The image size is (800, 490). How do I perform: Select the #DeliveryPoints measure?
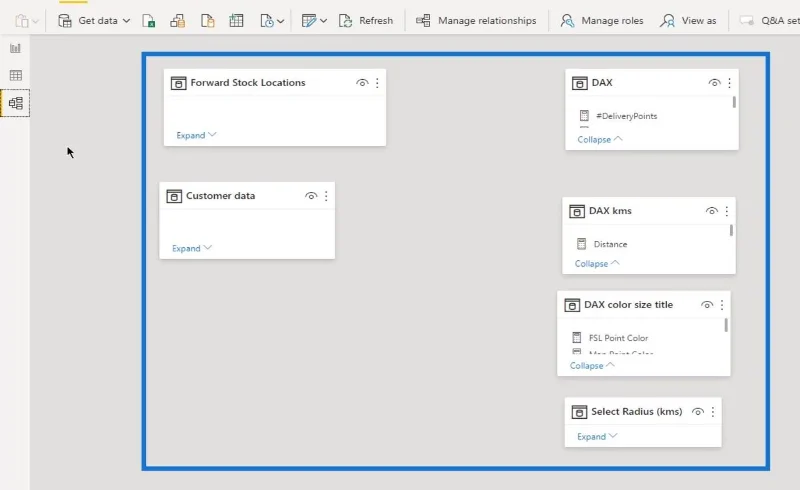click(627, 116)
